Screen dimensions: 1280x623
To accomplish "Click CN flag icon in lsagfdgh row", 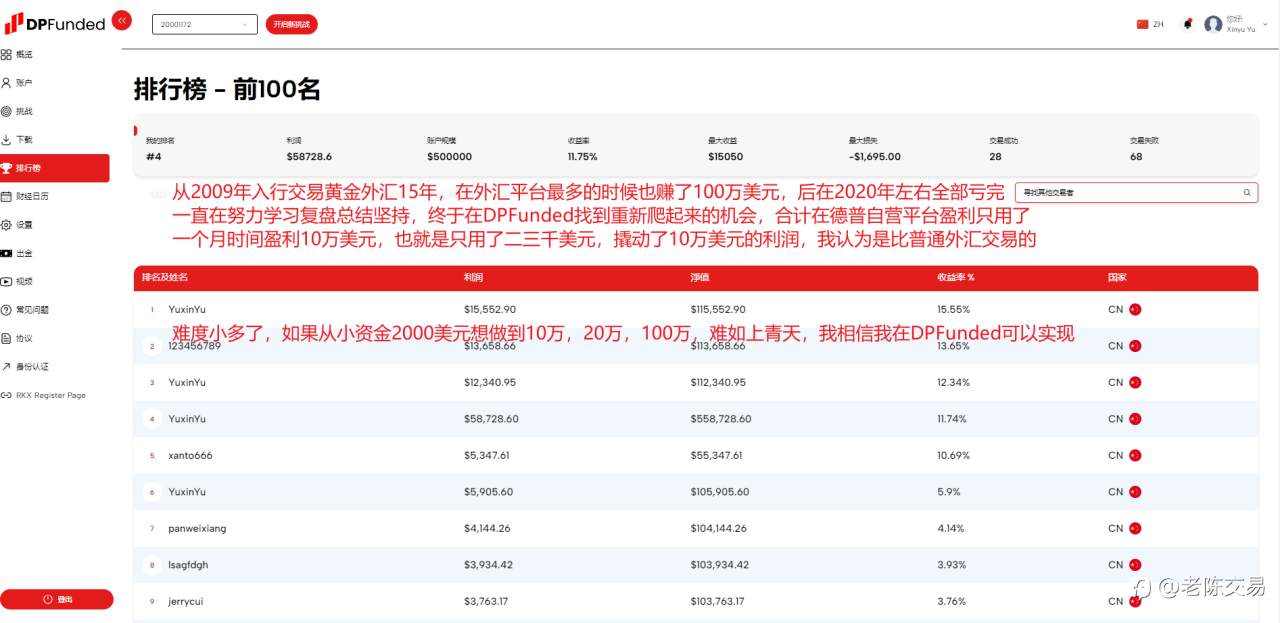I will (1135, 565).
